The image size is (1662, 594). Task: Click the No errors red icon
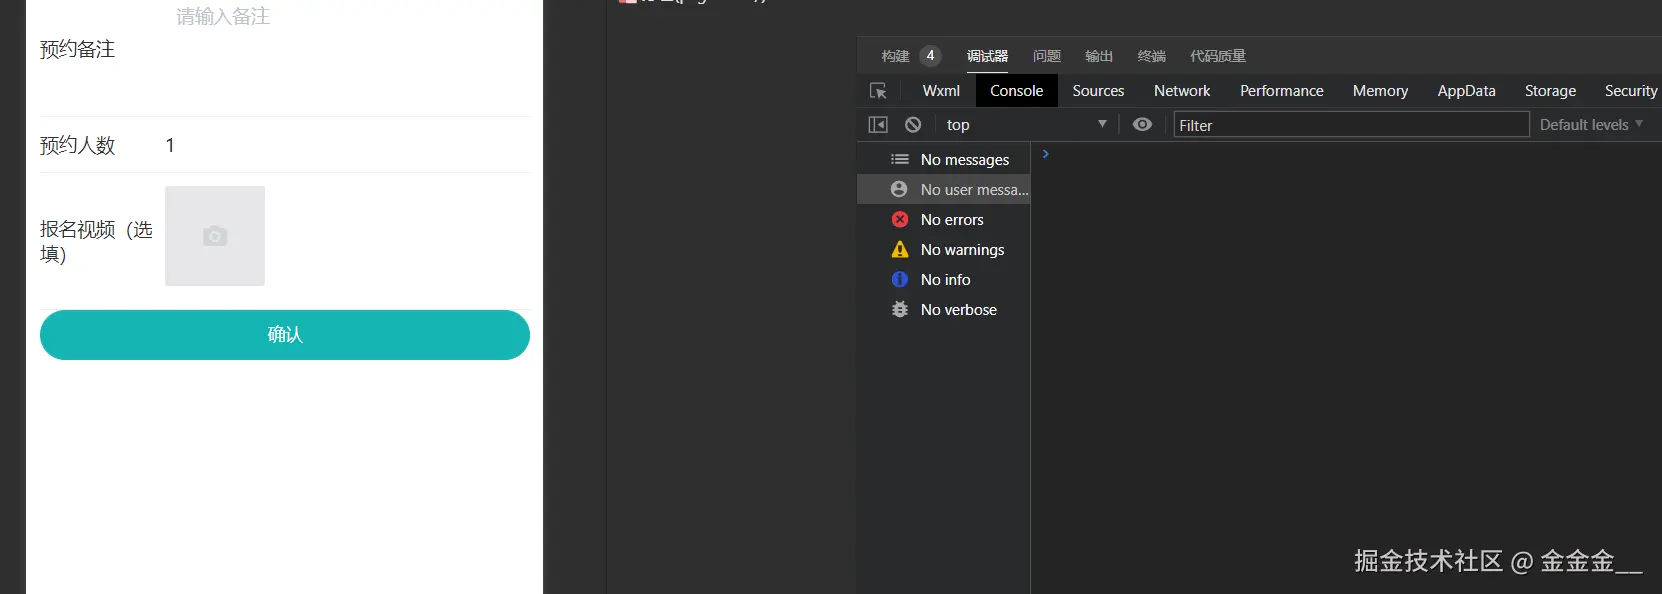pos(900,219)
